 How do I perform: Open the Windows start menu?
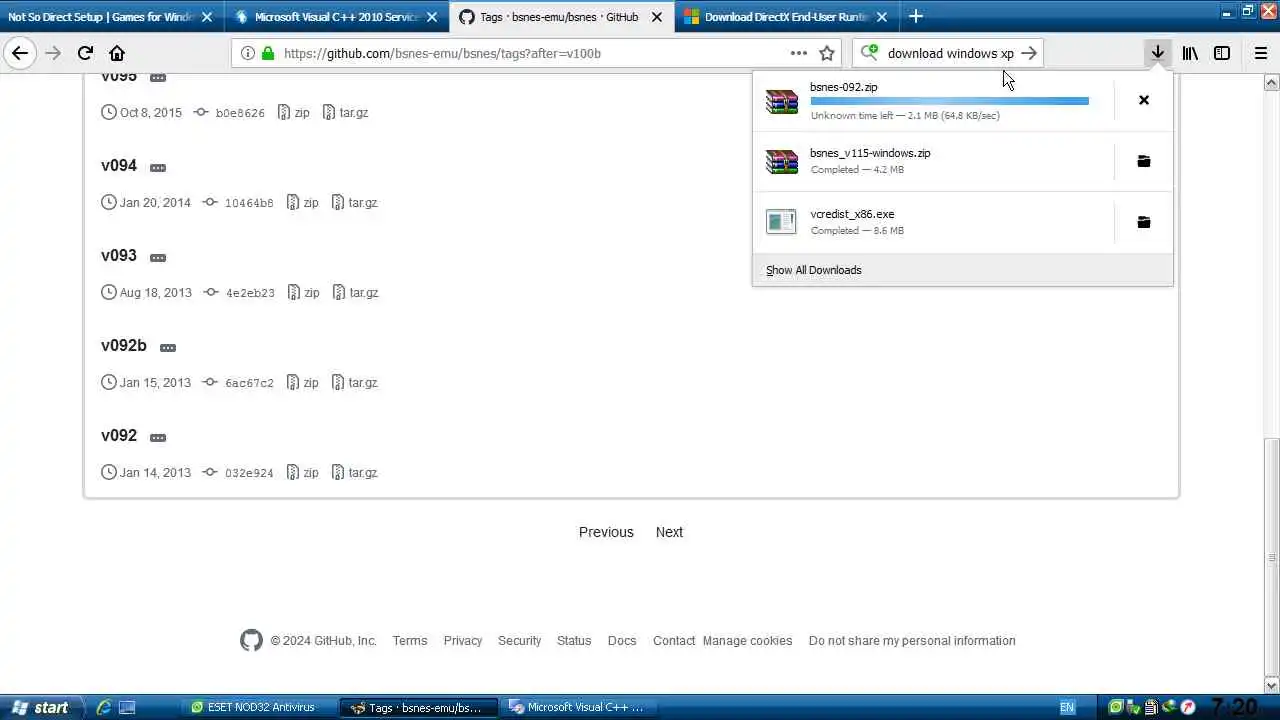pyautogui.click(x=40, y=707)
